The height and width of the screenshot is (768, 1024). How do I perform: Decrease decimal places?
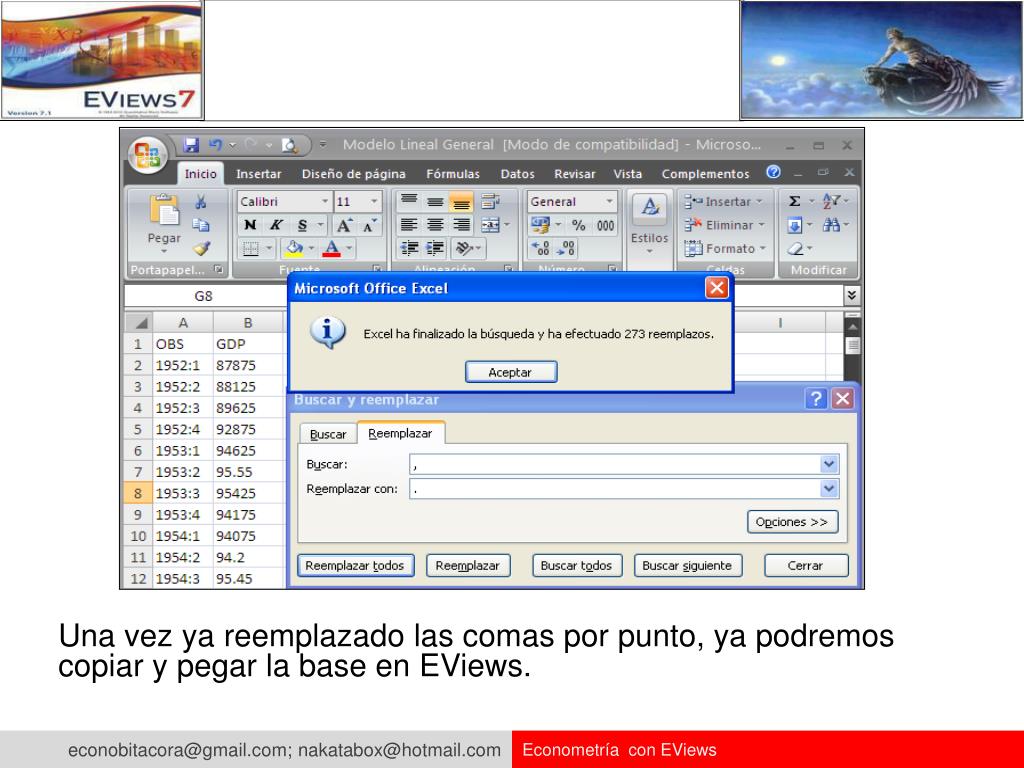566,248
